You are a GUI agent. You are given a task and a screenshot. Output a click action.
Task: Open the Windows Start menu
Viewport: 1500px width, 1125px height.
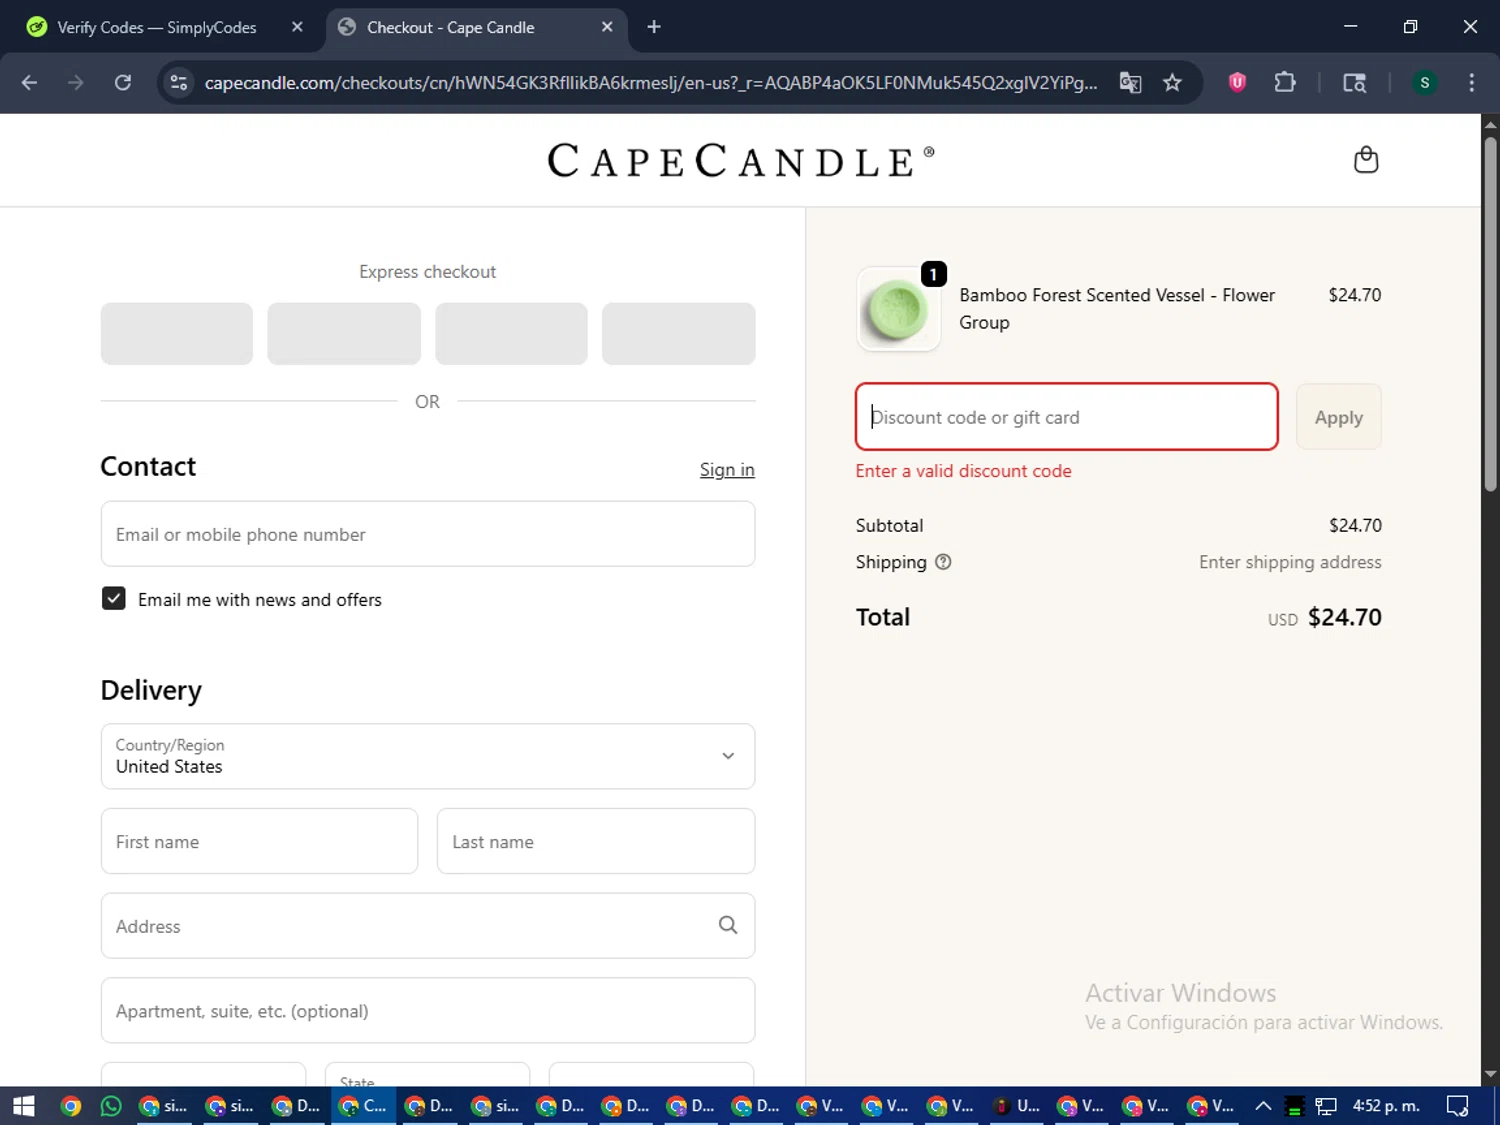(24, 1106)
